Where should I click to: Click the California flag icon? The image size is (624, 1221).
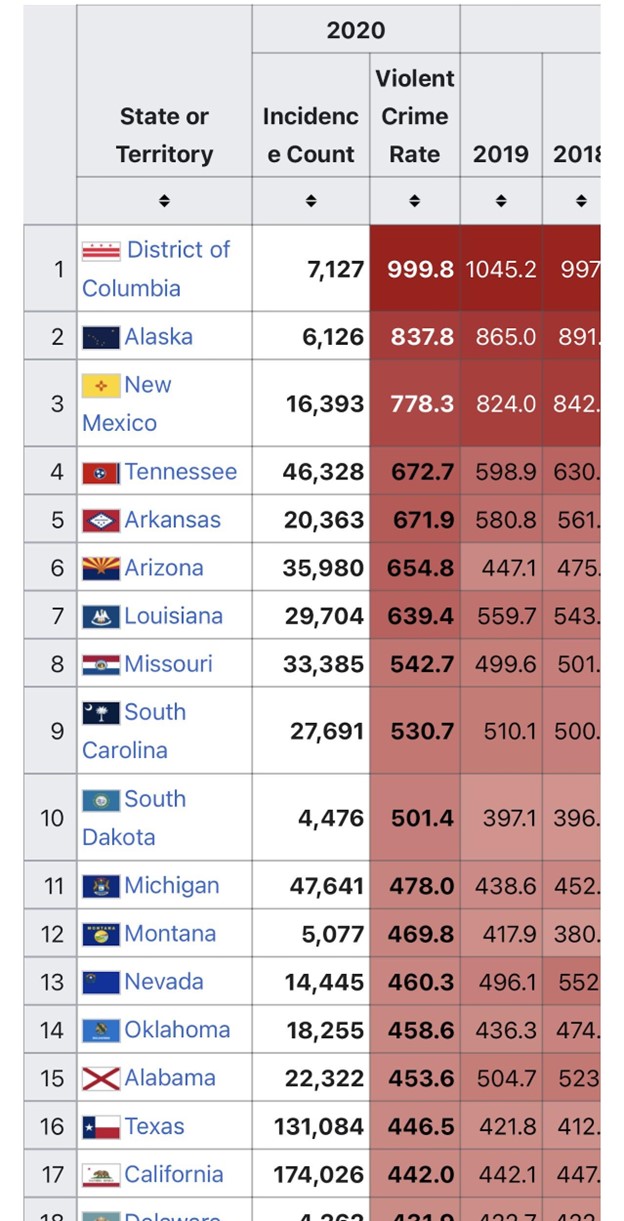click(101, 1175)
